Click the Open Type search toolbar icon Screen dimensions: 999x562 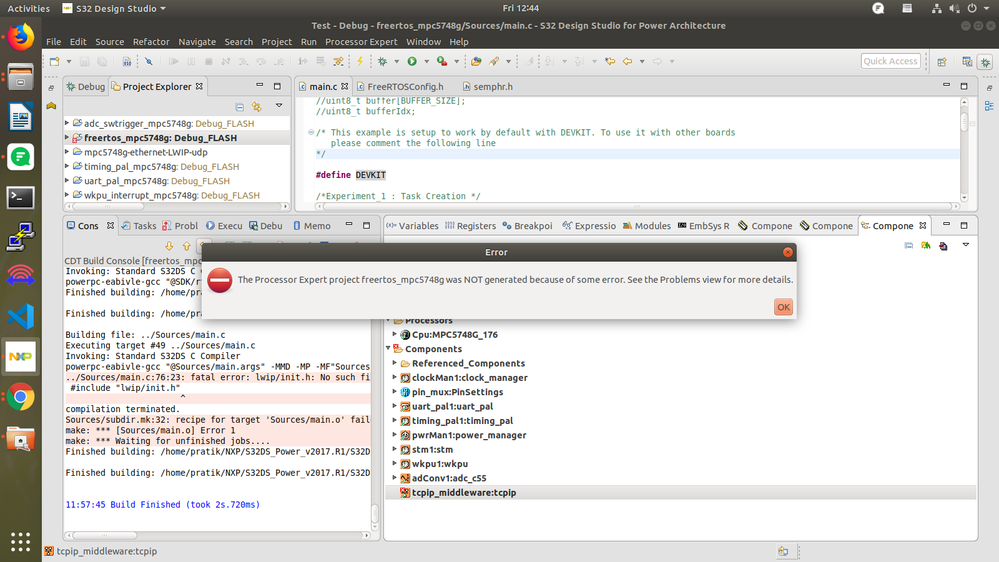pyautogui.click(x=476, y=61)
